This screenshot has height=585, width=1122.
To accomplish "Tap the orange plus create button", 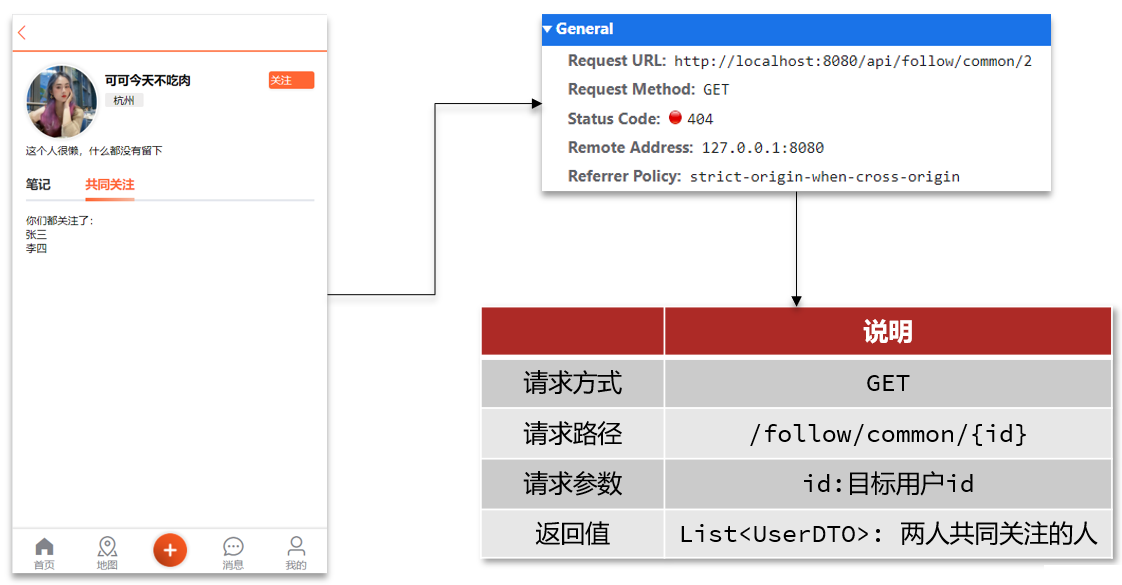I will coord(170,550).
